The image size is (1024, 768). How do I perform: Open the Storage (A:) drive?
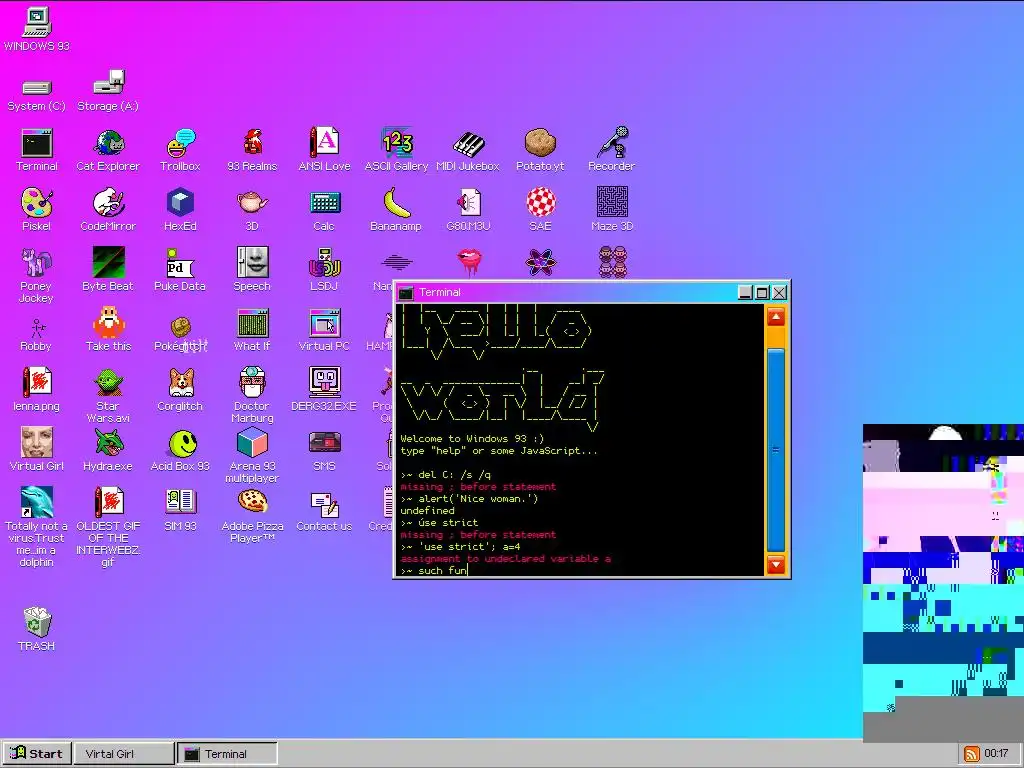(108, 91)
